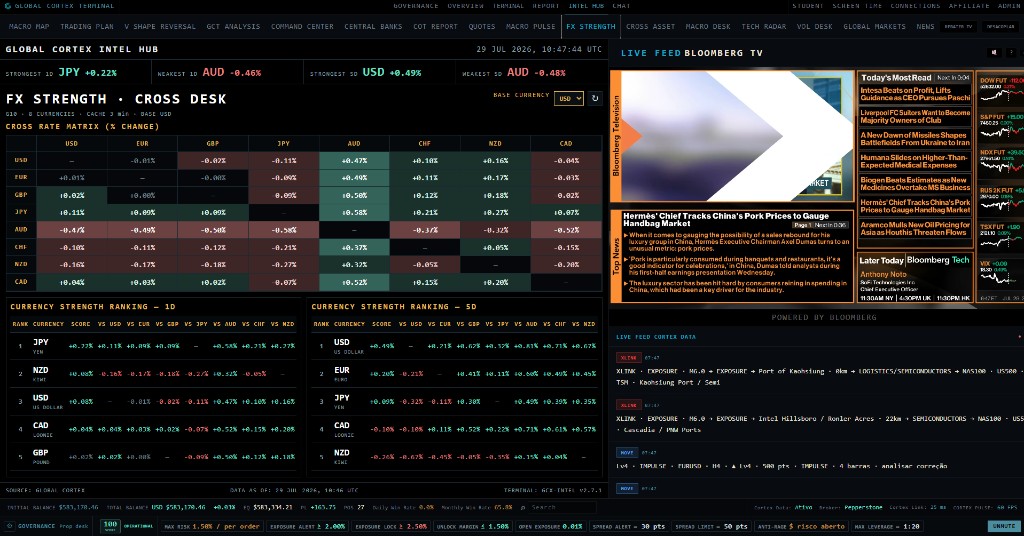The width and height of the screenshot is (1024, 536).
Task: Click the USD row ranked 1 in 5D ranking
Action: click(455, 346)
